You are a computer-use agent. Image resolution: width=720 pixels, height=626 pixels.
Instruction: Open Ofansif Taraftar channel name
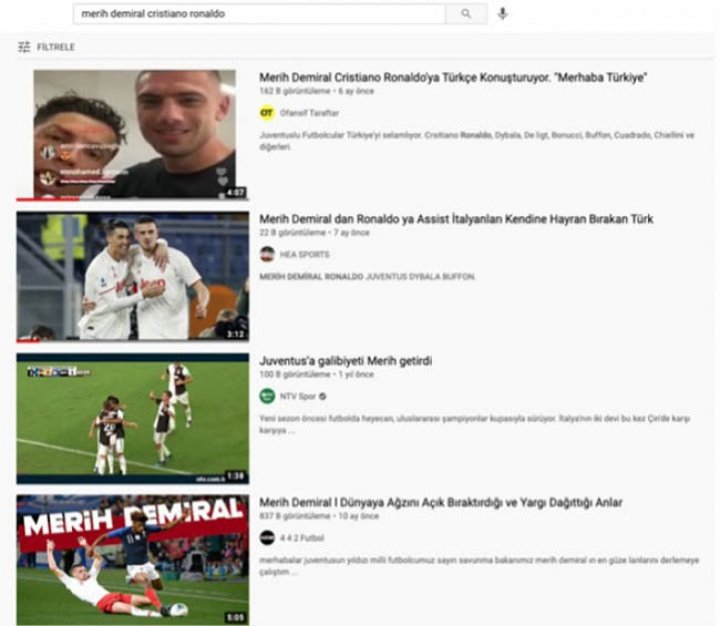309,113
